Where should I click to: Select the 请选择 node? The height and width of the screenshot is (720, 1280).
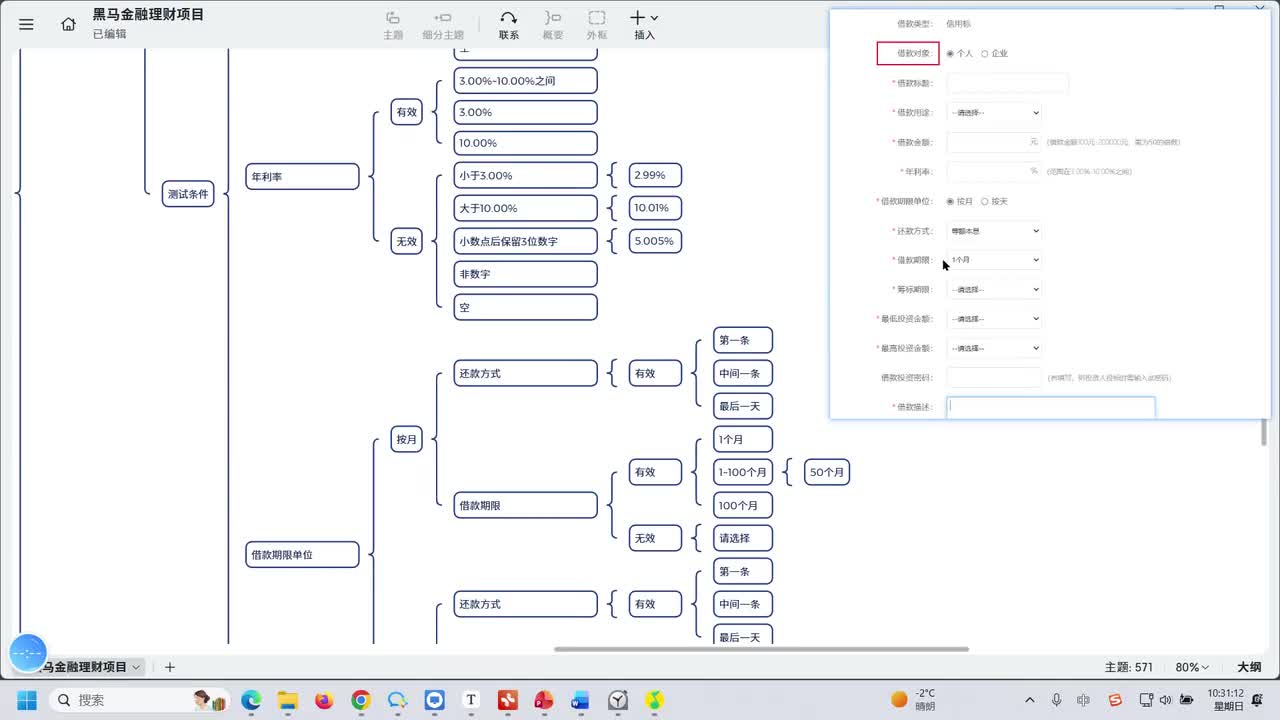click(742, 538)
